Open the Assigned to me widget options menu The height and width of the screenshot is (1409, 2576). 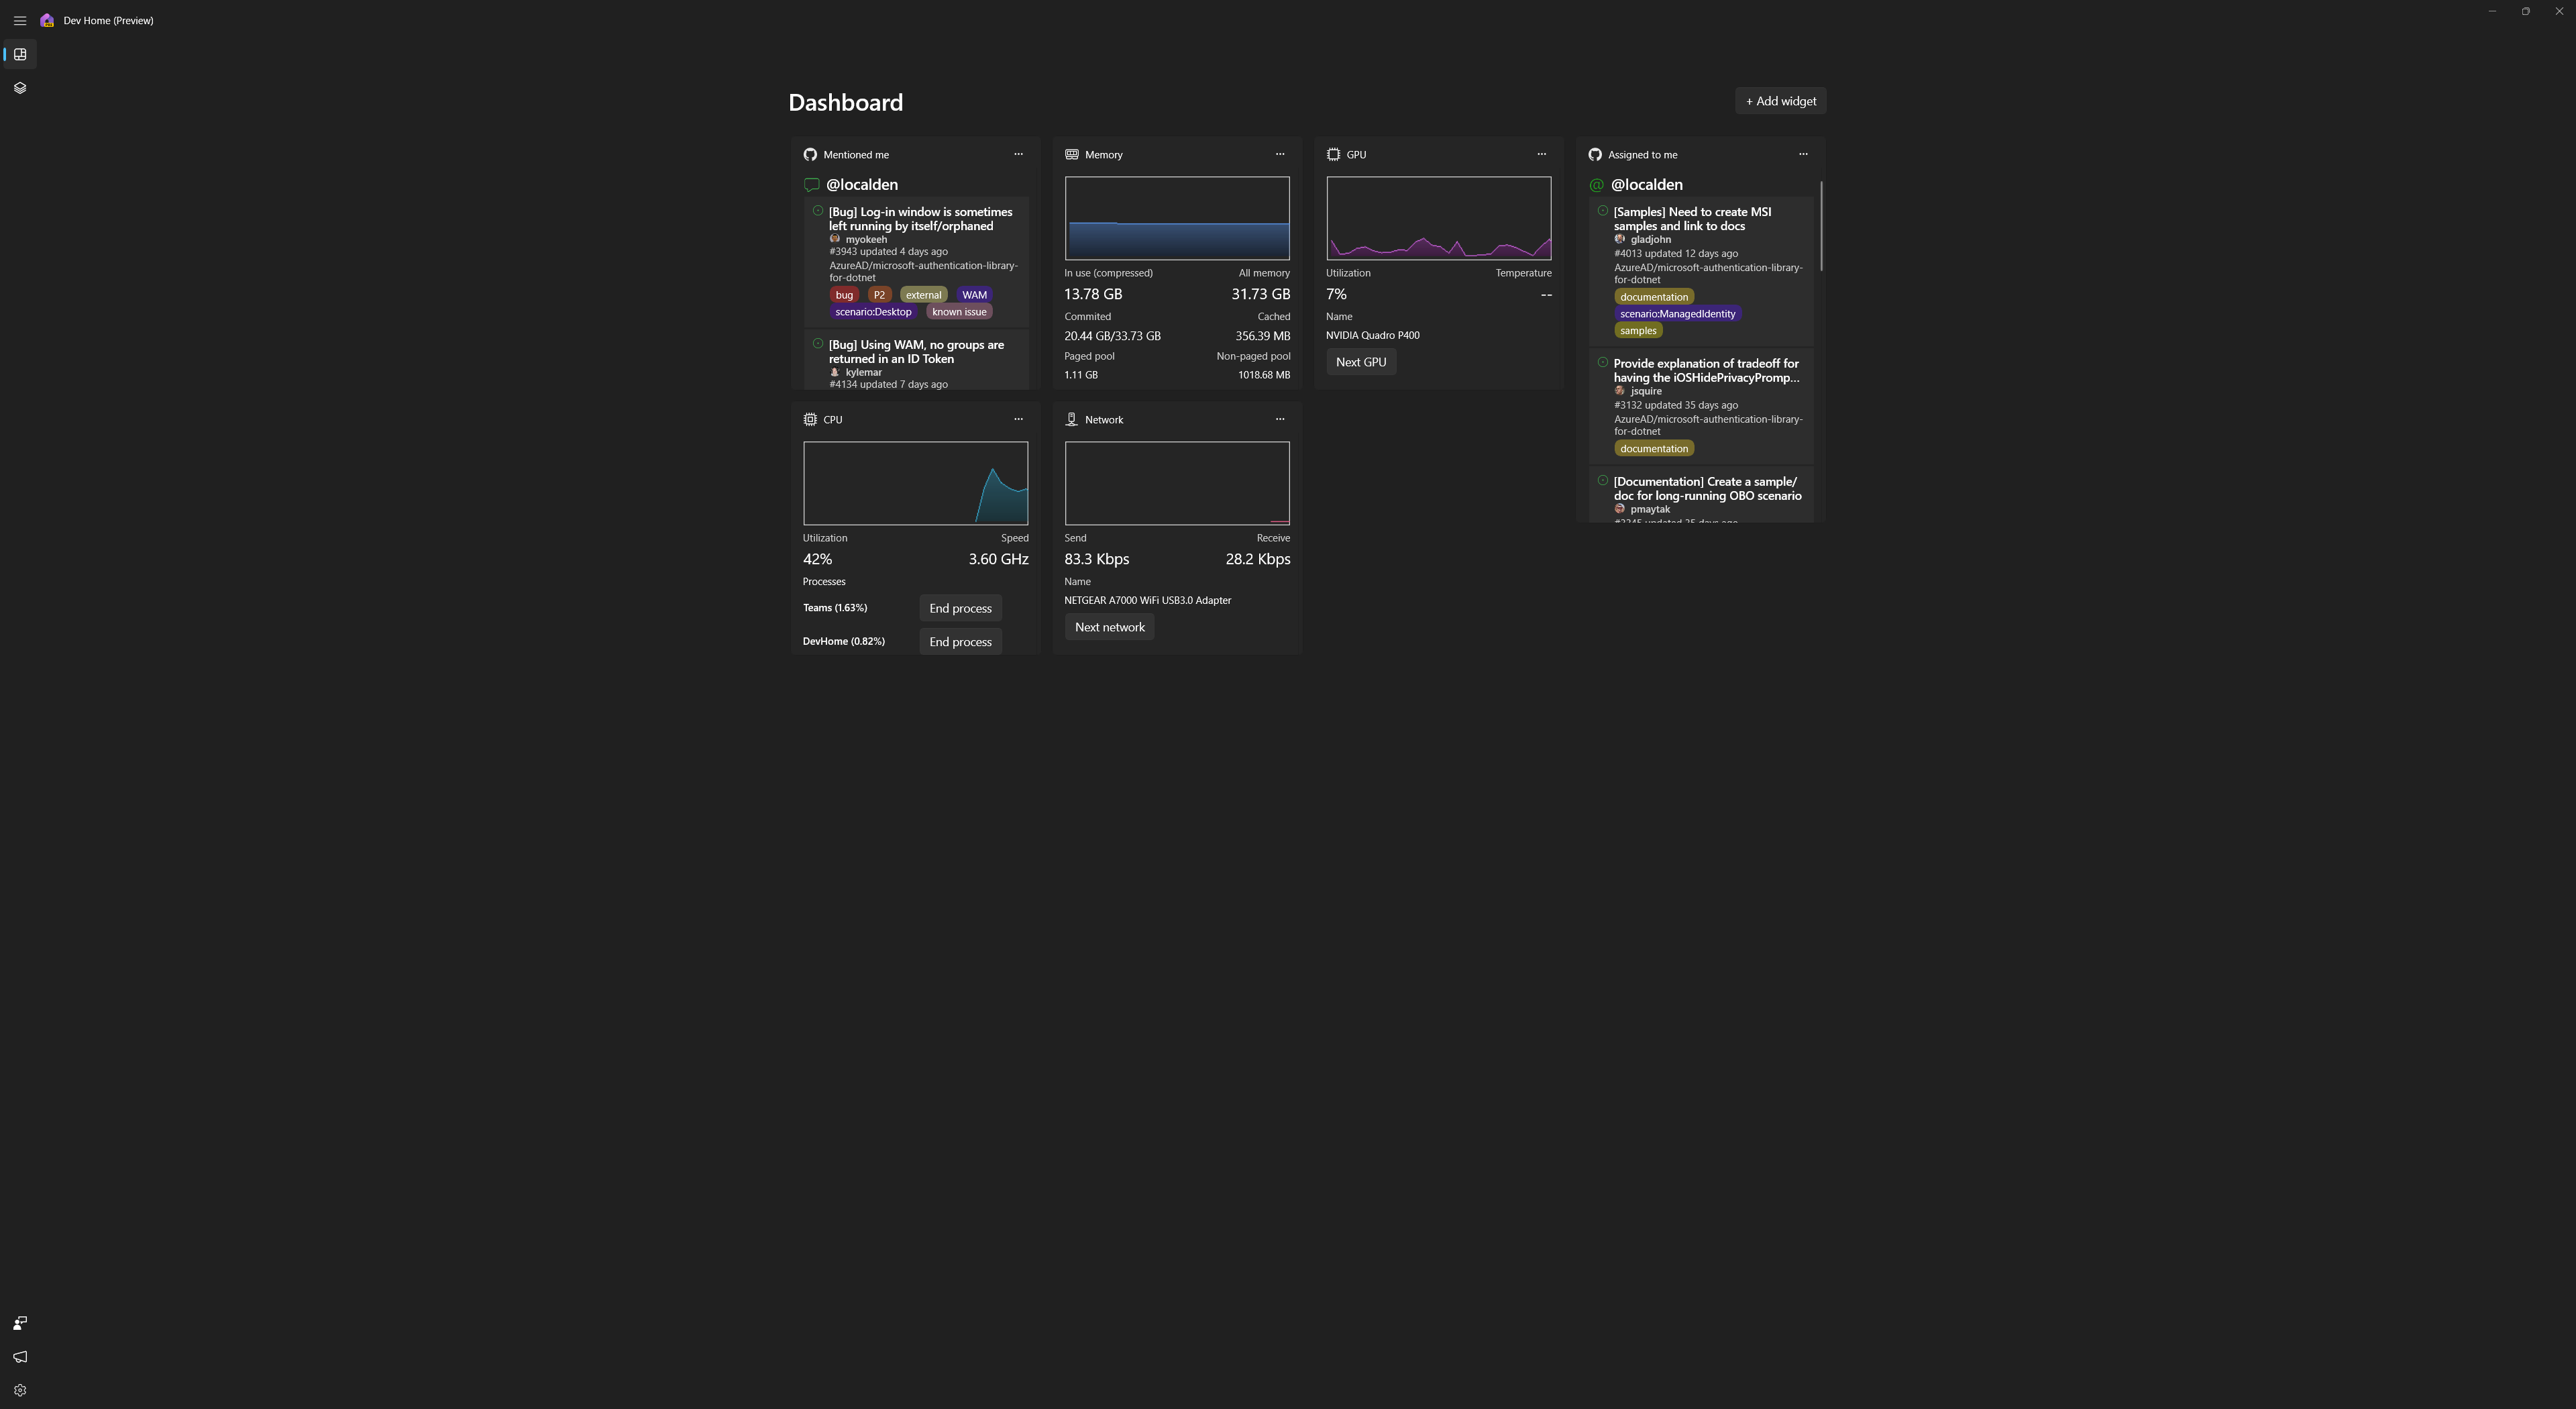(1803, 154)
